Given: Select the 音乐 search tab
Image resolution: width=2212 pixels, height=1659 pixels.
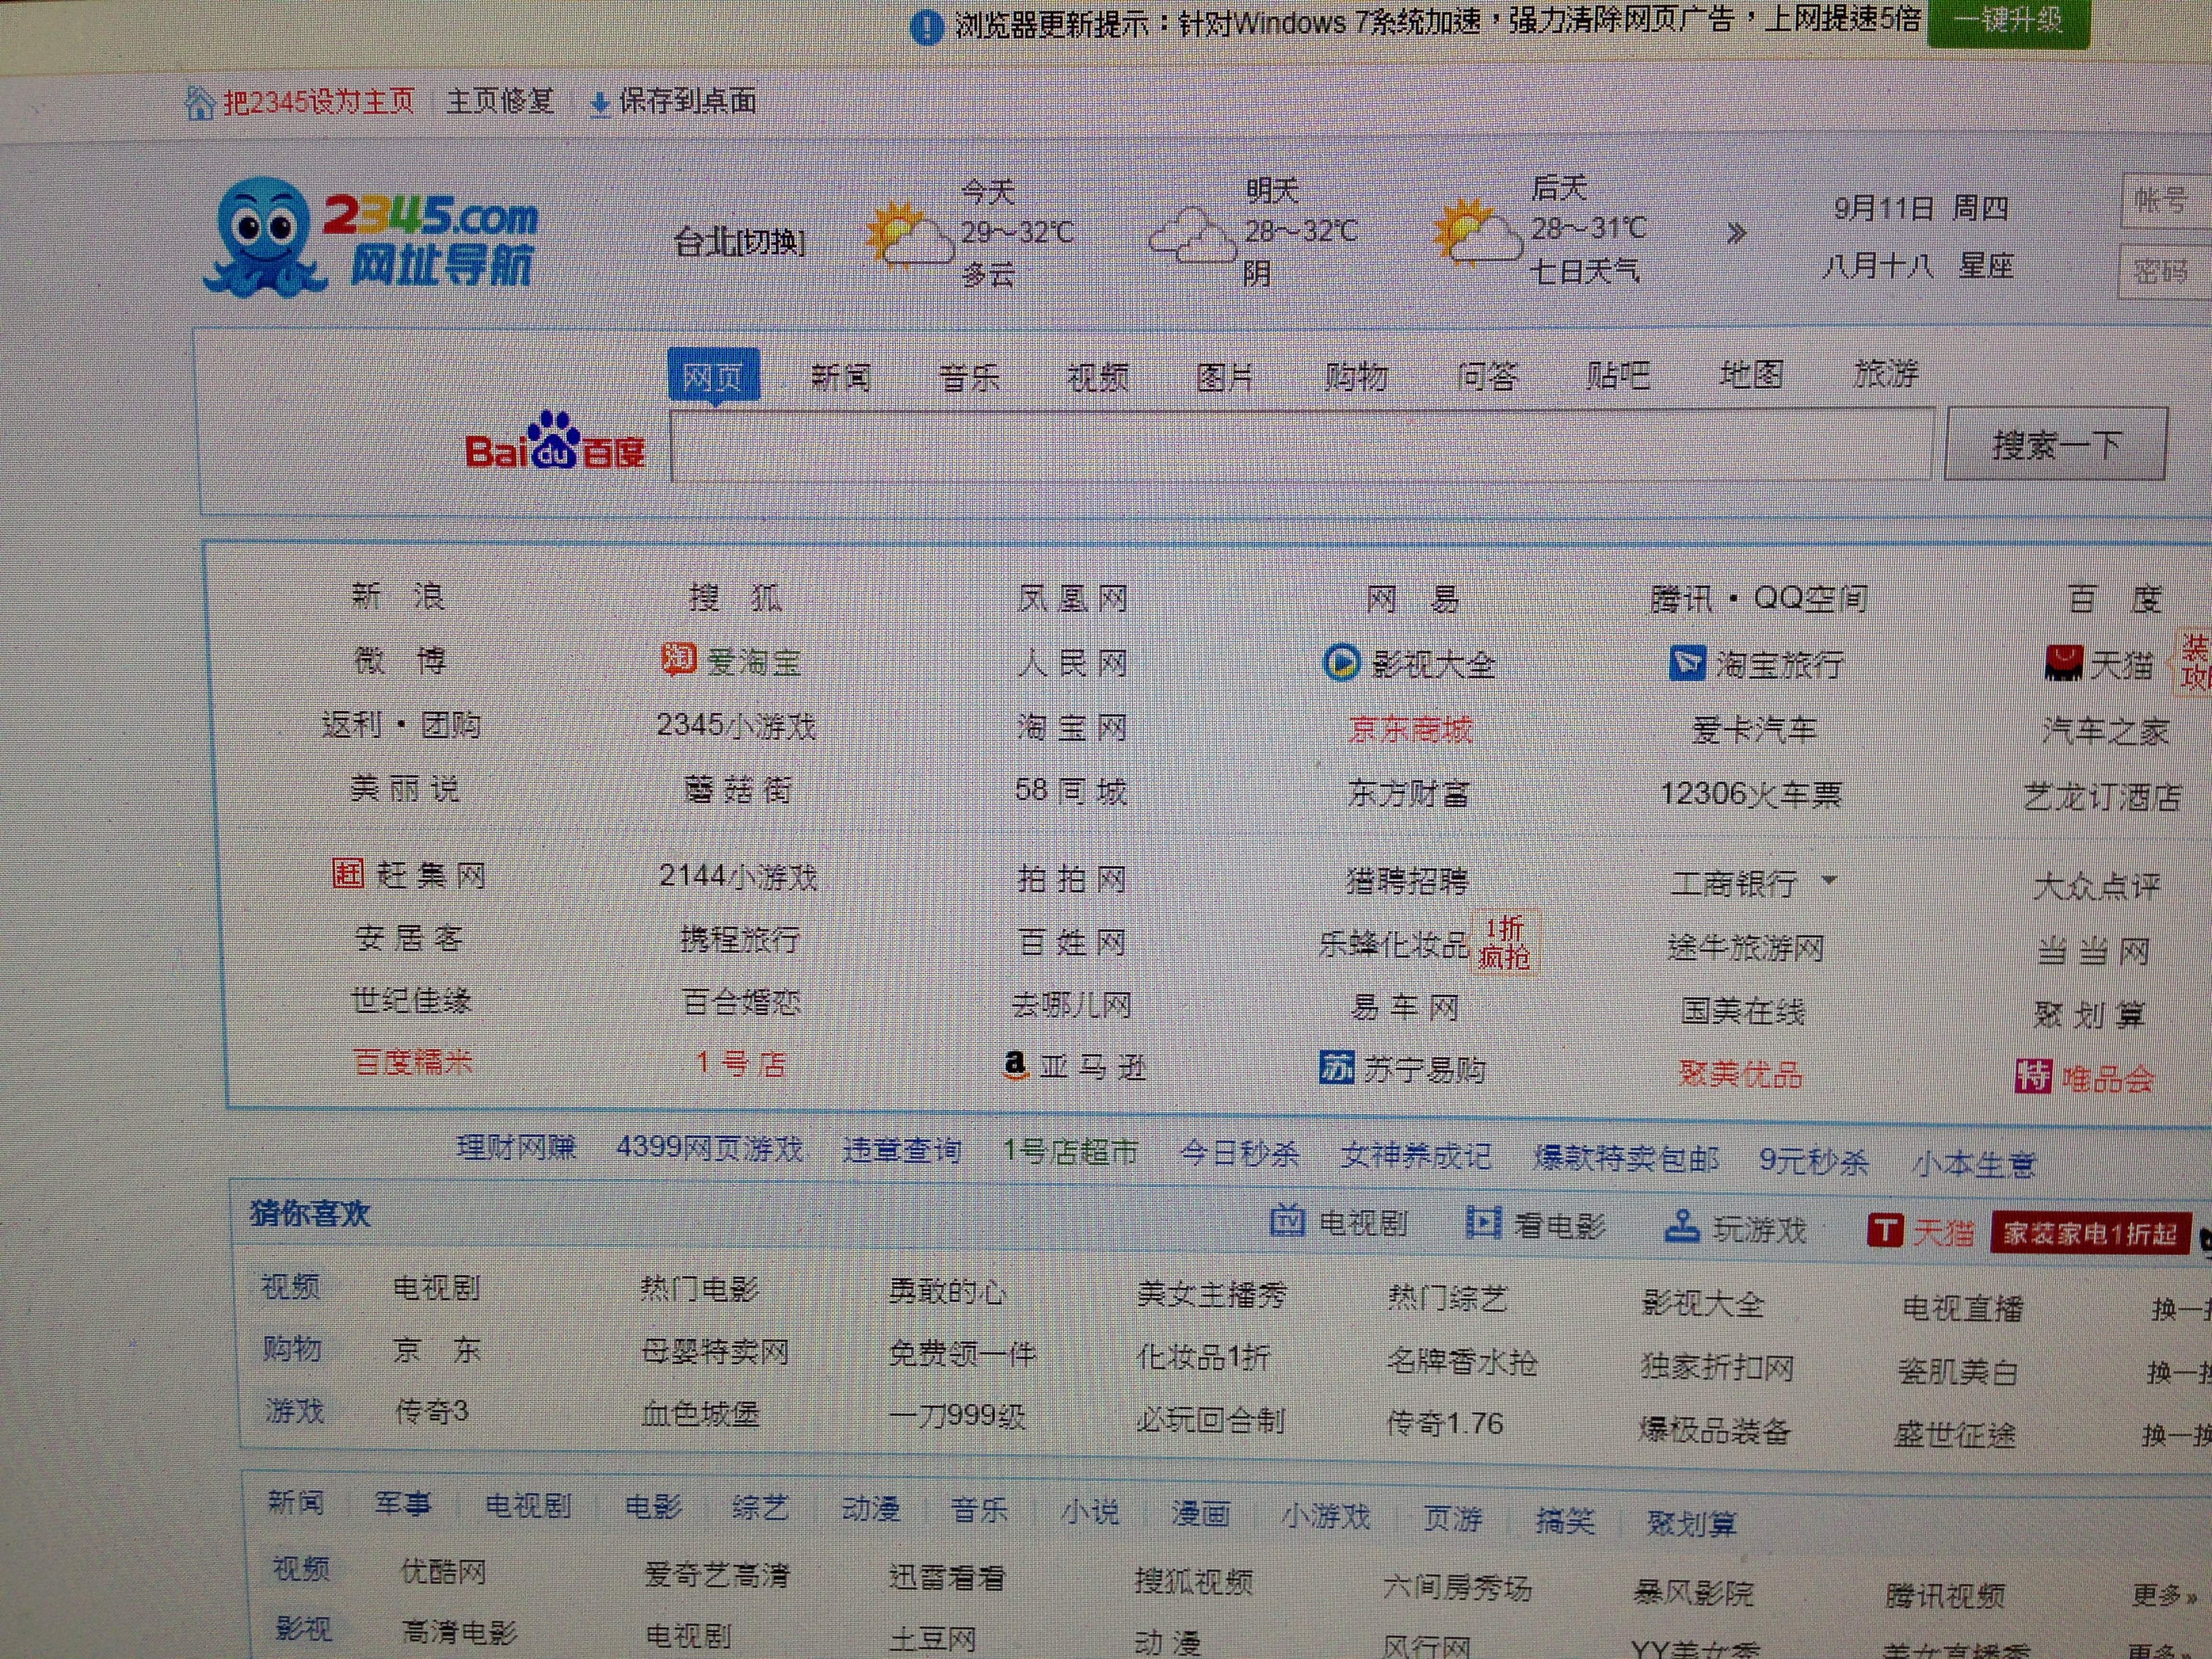Looking at the screenshot, I should pos(969,377).
